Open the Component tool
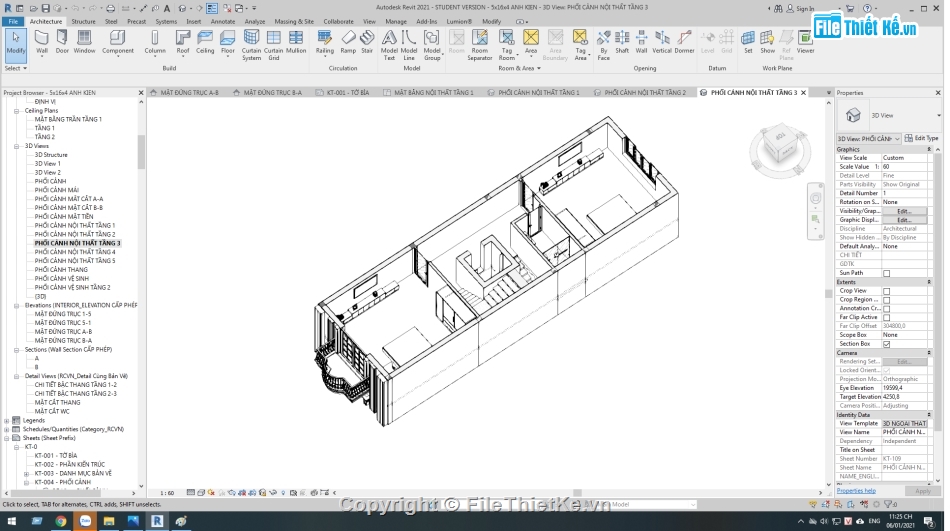The width and height of the screenshot is (950, 531). pos(118,42)
